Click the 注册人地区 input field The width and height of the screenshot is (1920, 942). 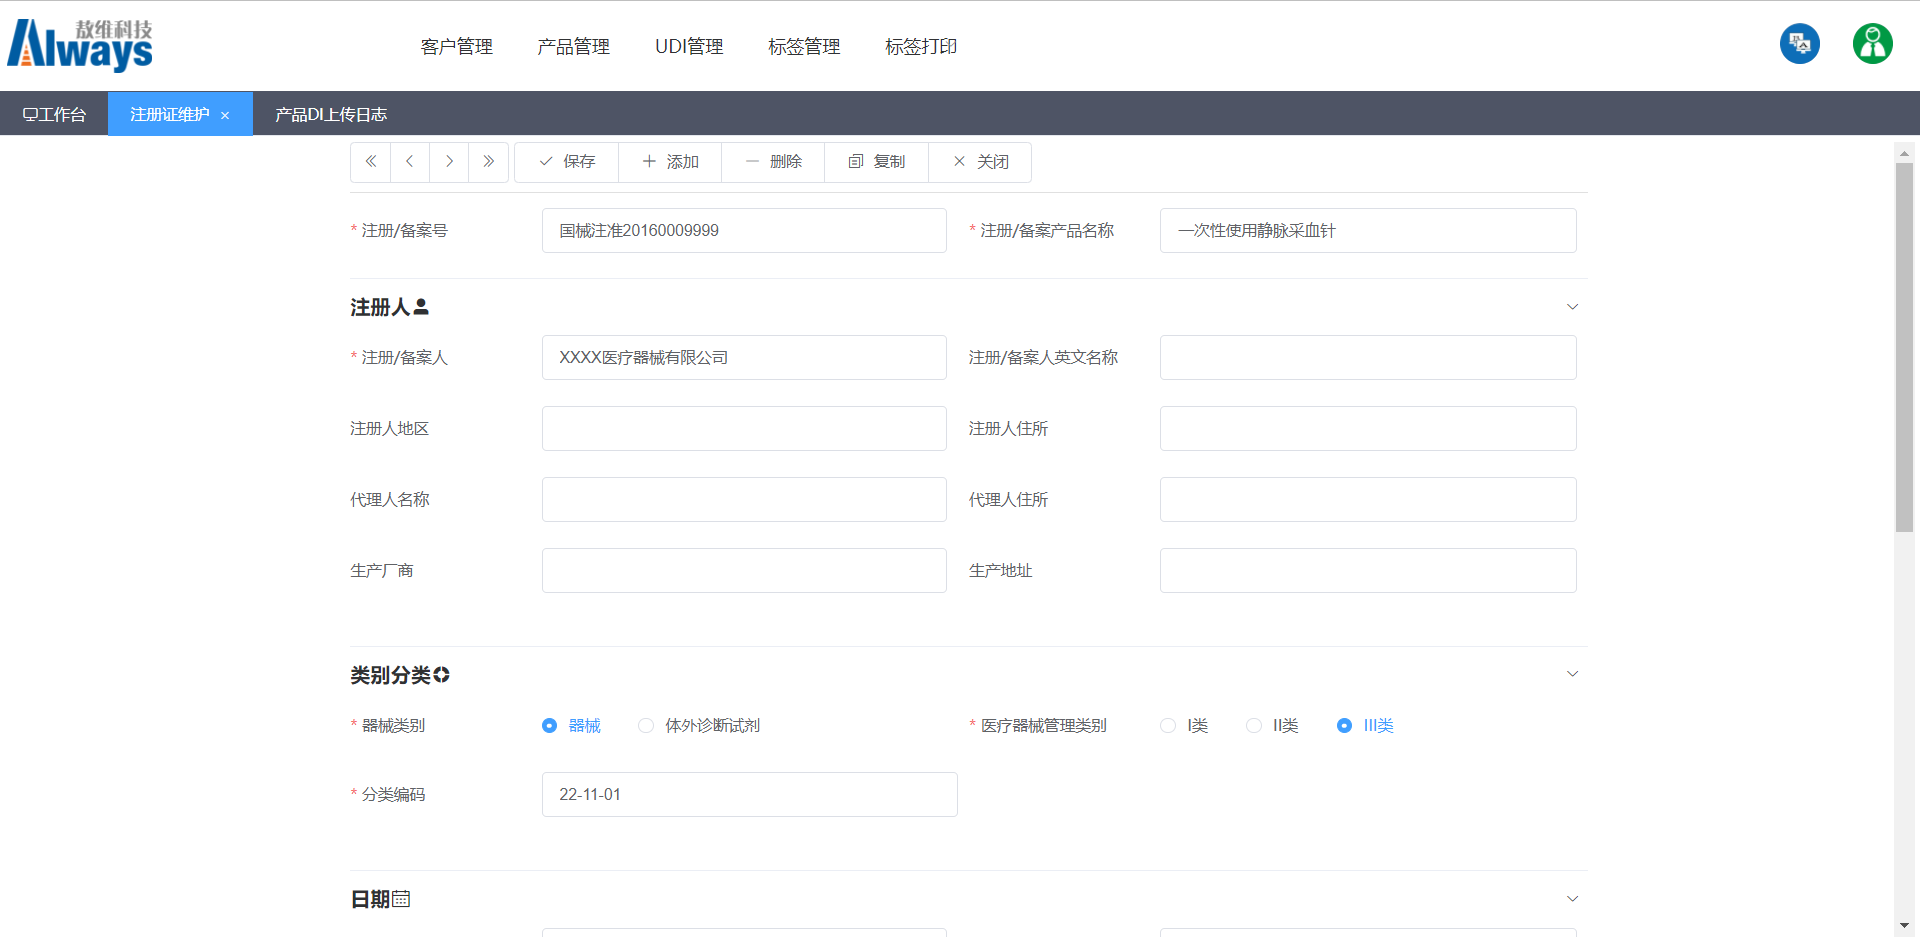(x=744, y=429)
